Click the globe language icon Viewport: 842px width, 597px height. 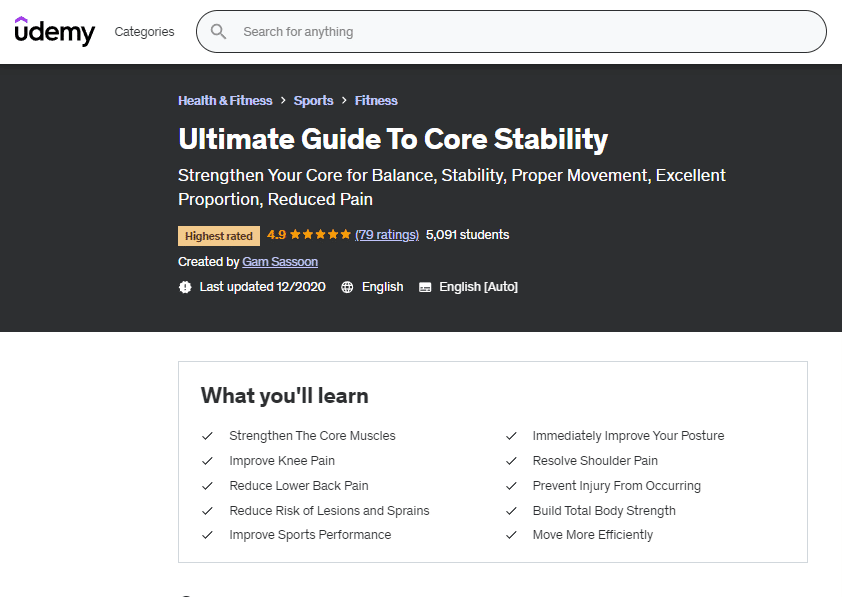point(347,287)
